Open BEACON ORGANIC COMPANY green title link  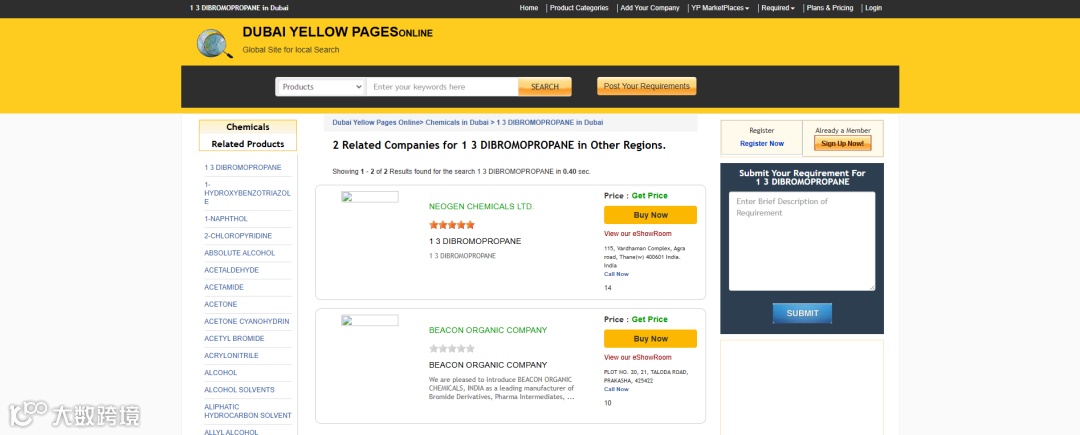tap(488, 330)
